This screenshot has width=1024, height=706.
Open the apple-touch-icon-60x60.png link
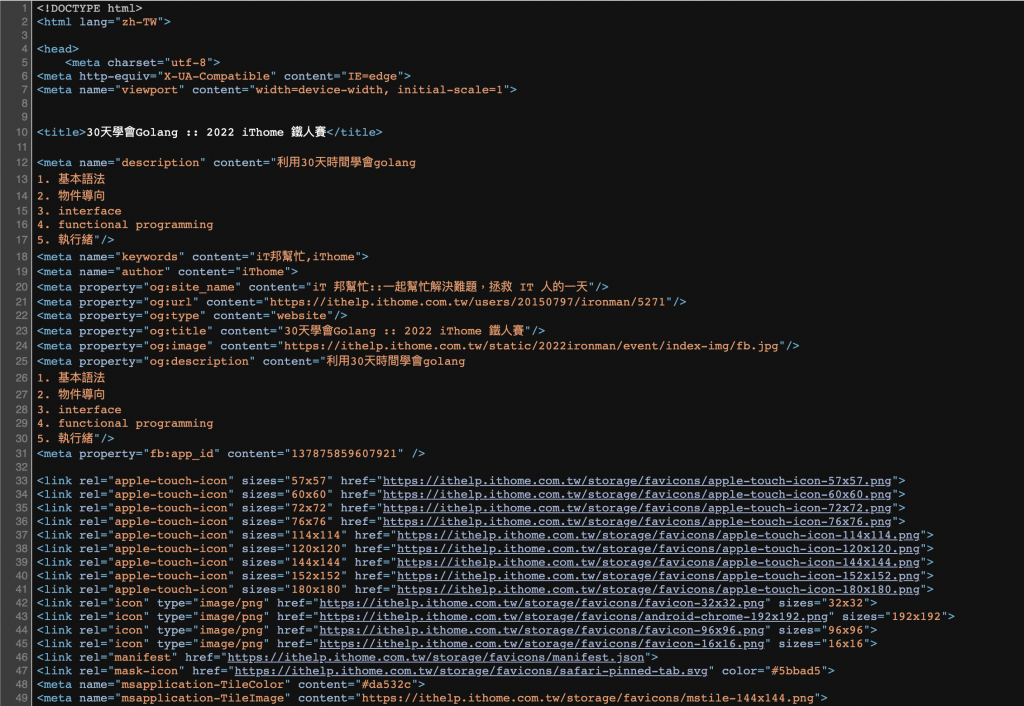coord(637,494)
